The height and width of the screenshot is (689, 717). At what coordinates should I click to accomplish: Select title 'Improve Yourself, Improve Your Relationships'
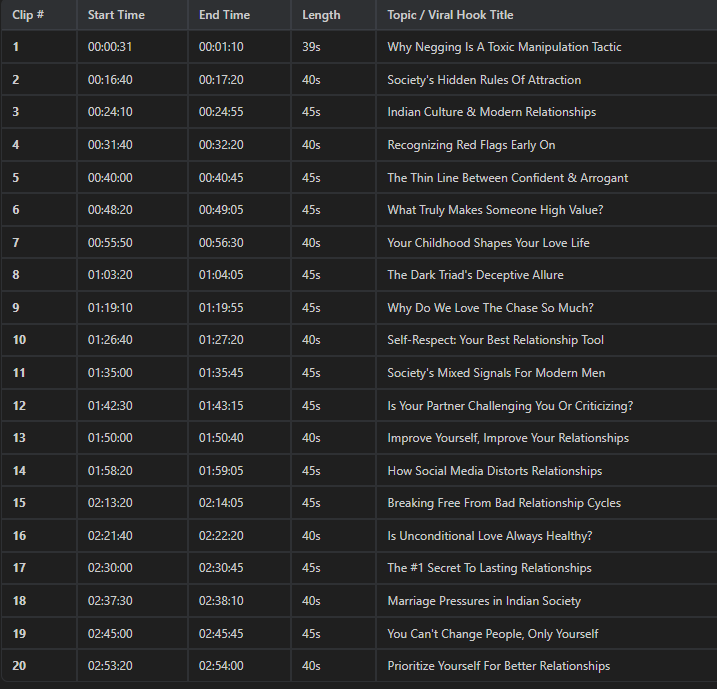tap(508, 438)
